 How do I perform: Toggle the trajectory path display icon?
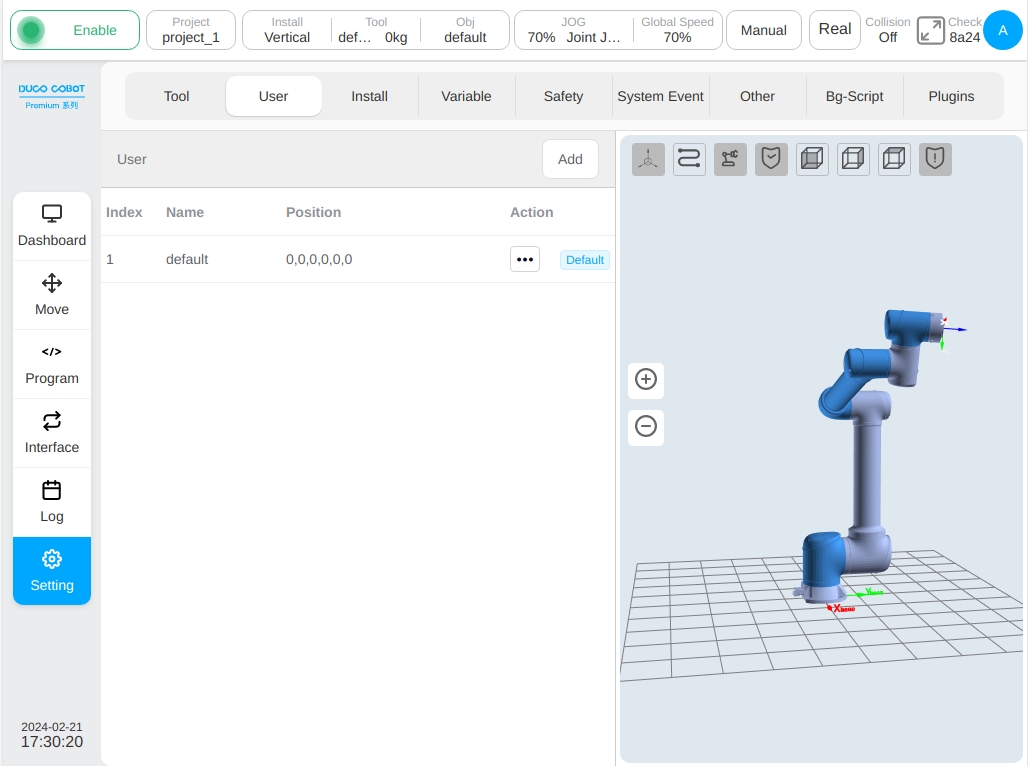point(689,159)
